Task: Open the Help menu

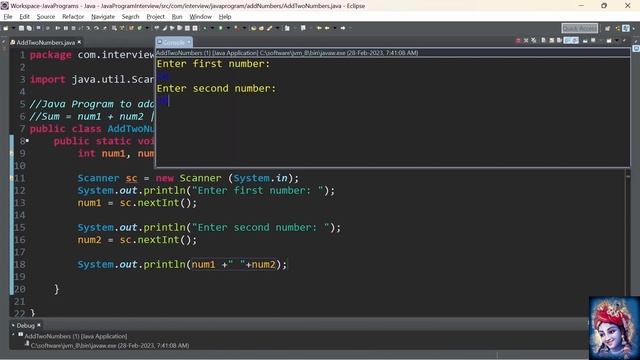Action: click(225, 17)
